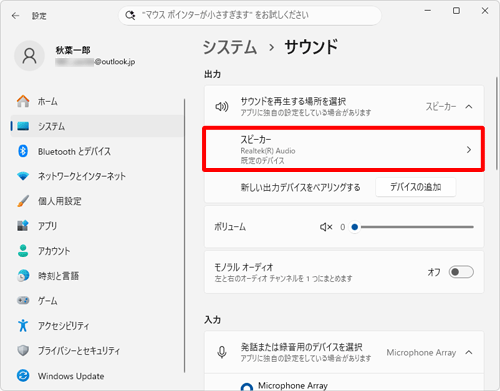Open プライバシーとセキュリティ settings page
Image resolution: width=500 pixels, height=391 pixels.
point(97,351)
